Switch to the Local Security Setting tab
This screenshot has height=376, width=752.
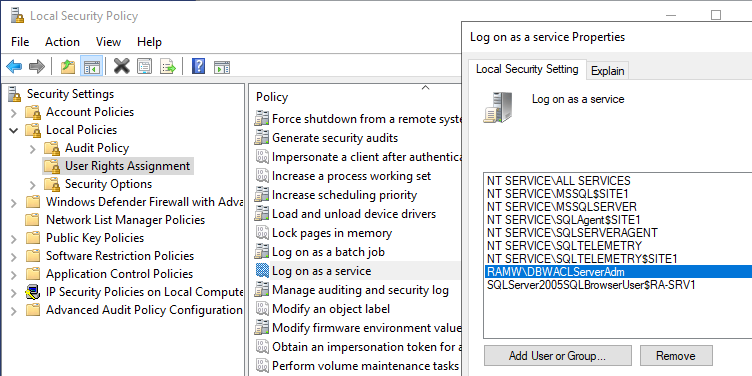pyautogui.click(x=527, y=69)
